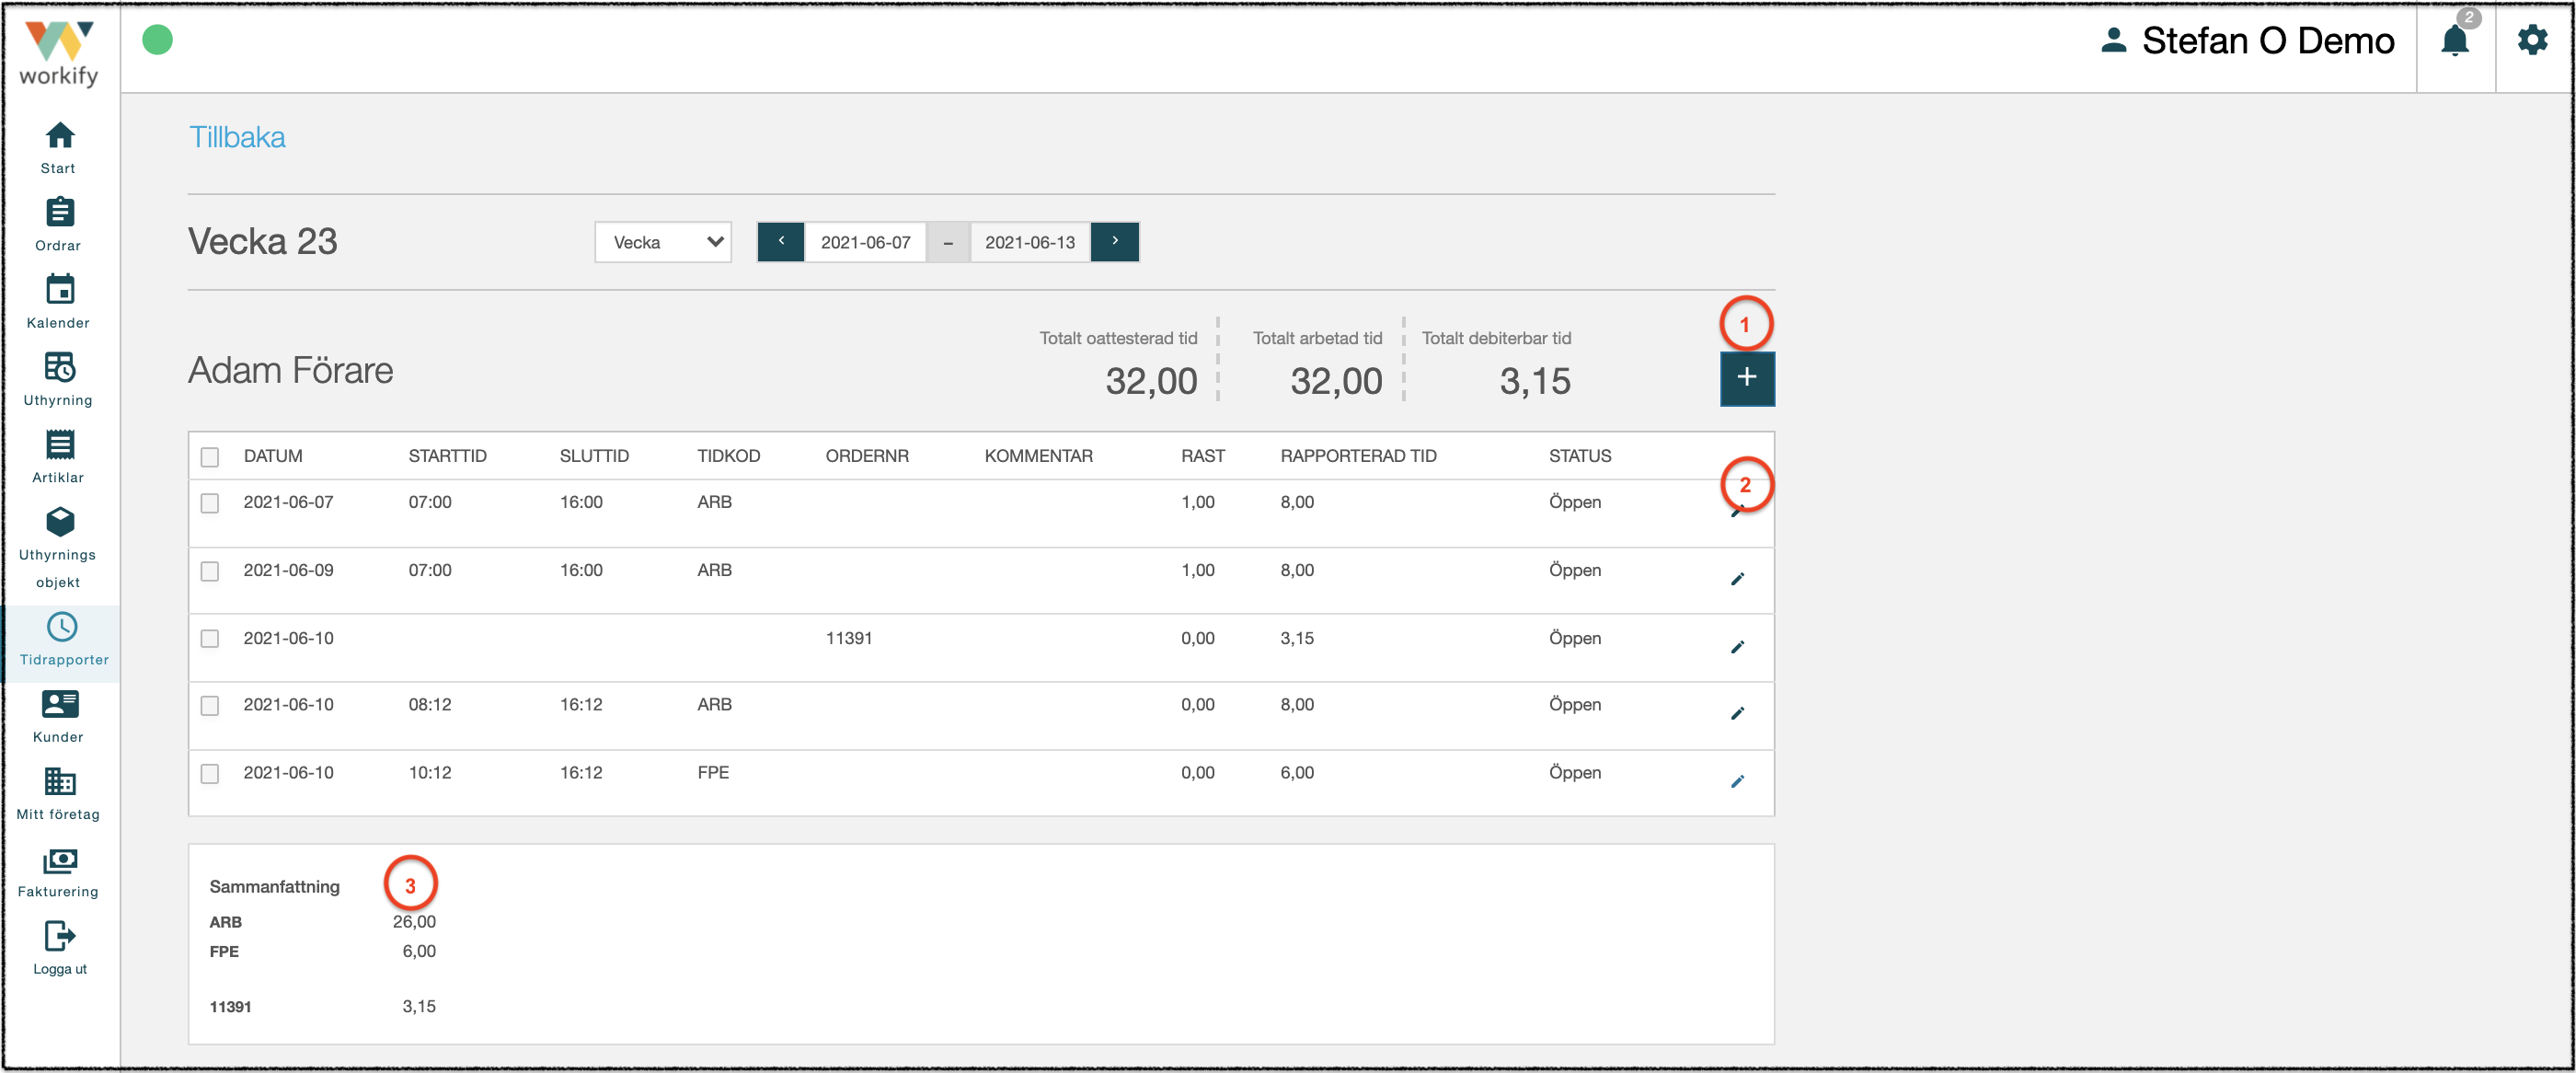This screenshot has width=2576, height=1073.
Task: Select the Tidrapporter clock icon
Action: [62, 627]
